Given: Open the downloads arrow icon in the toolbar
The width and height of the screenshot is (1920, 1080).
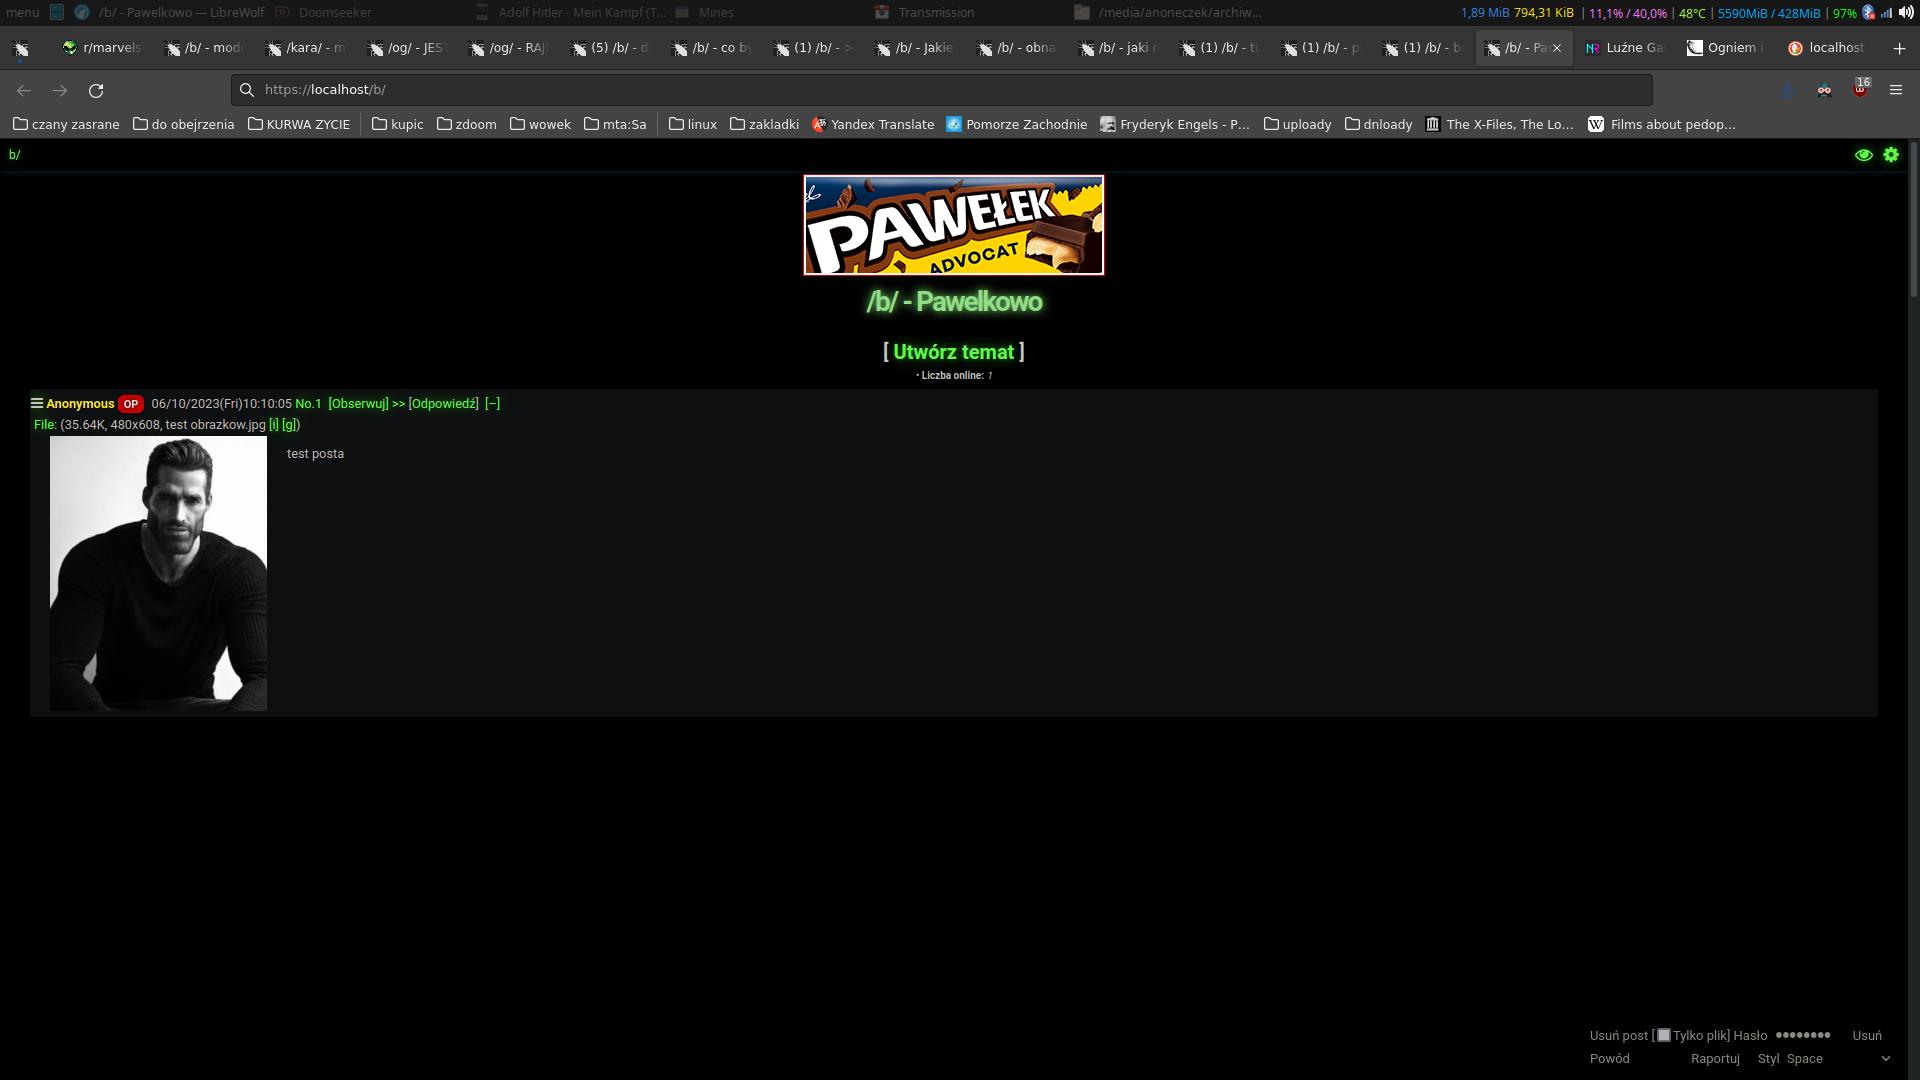Looking at the screenshot, I should pos(1788,90).
